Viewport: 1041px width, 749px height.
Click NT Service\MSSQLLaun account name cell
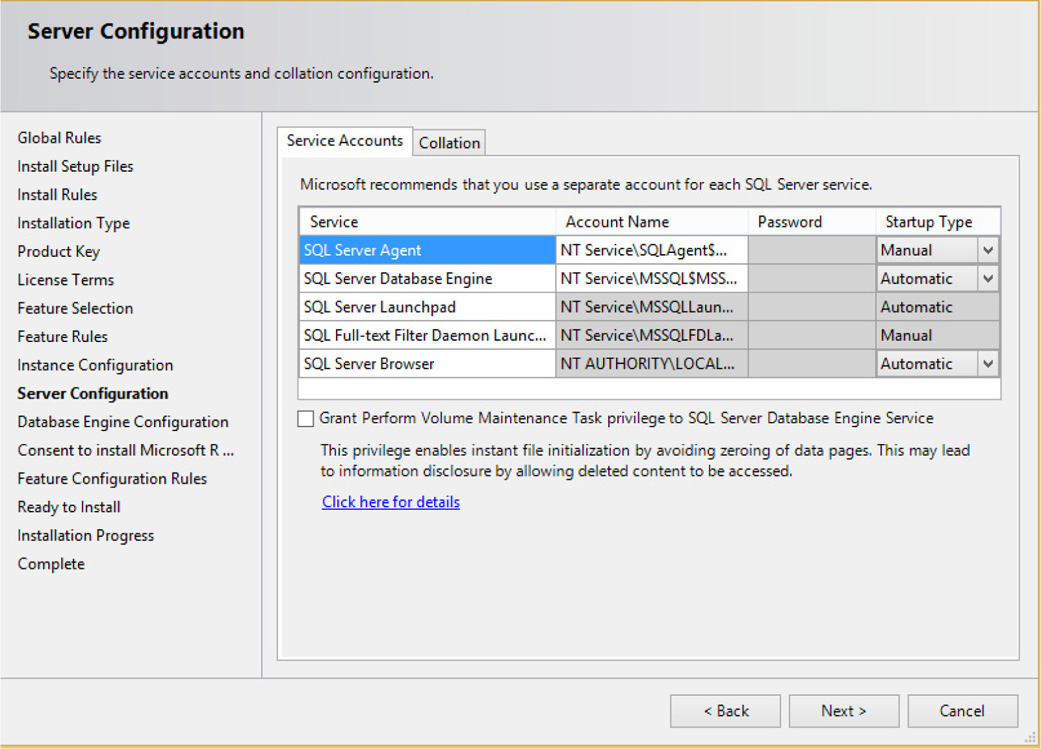pos(652,307)
